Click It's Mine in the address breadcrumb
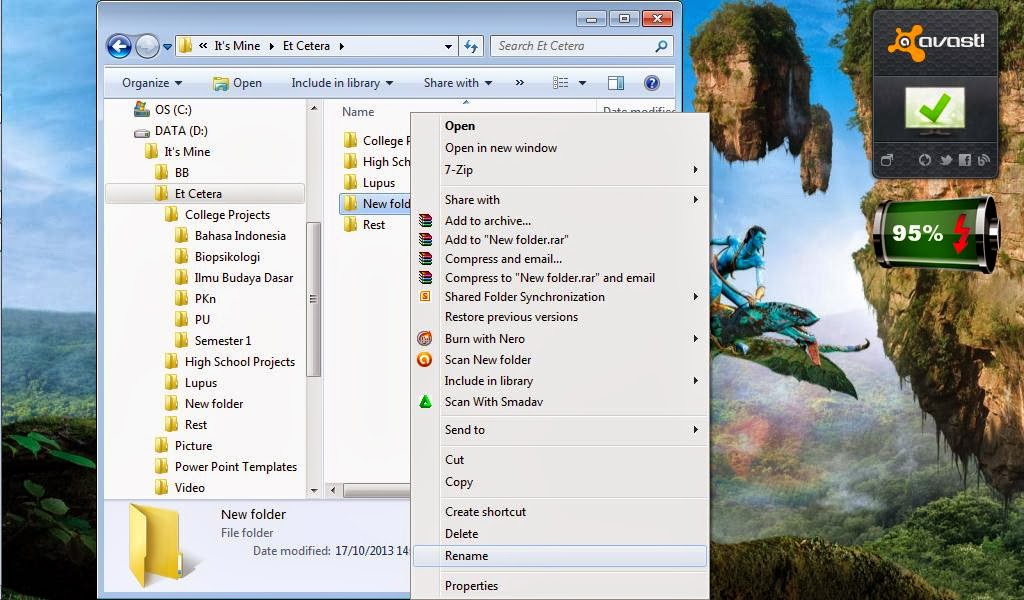 pos(237,46)
